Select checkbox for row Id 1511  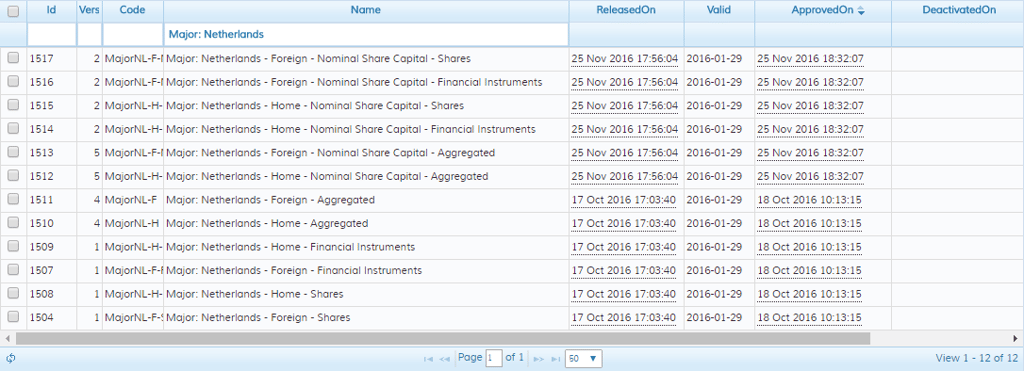[13, 199]
